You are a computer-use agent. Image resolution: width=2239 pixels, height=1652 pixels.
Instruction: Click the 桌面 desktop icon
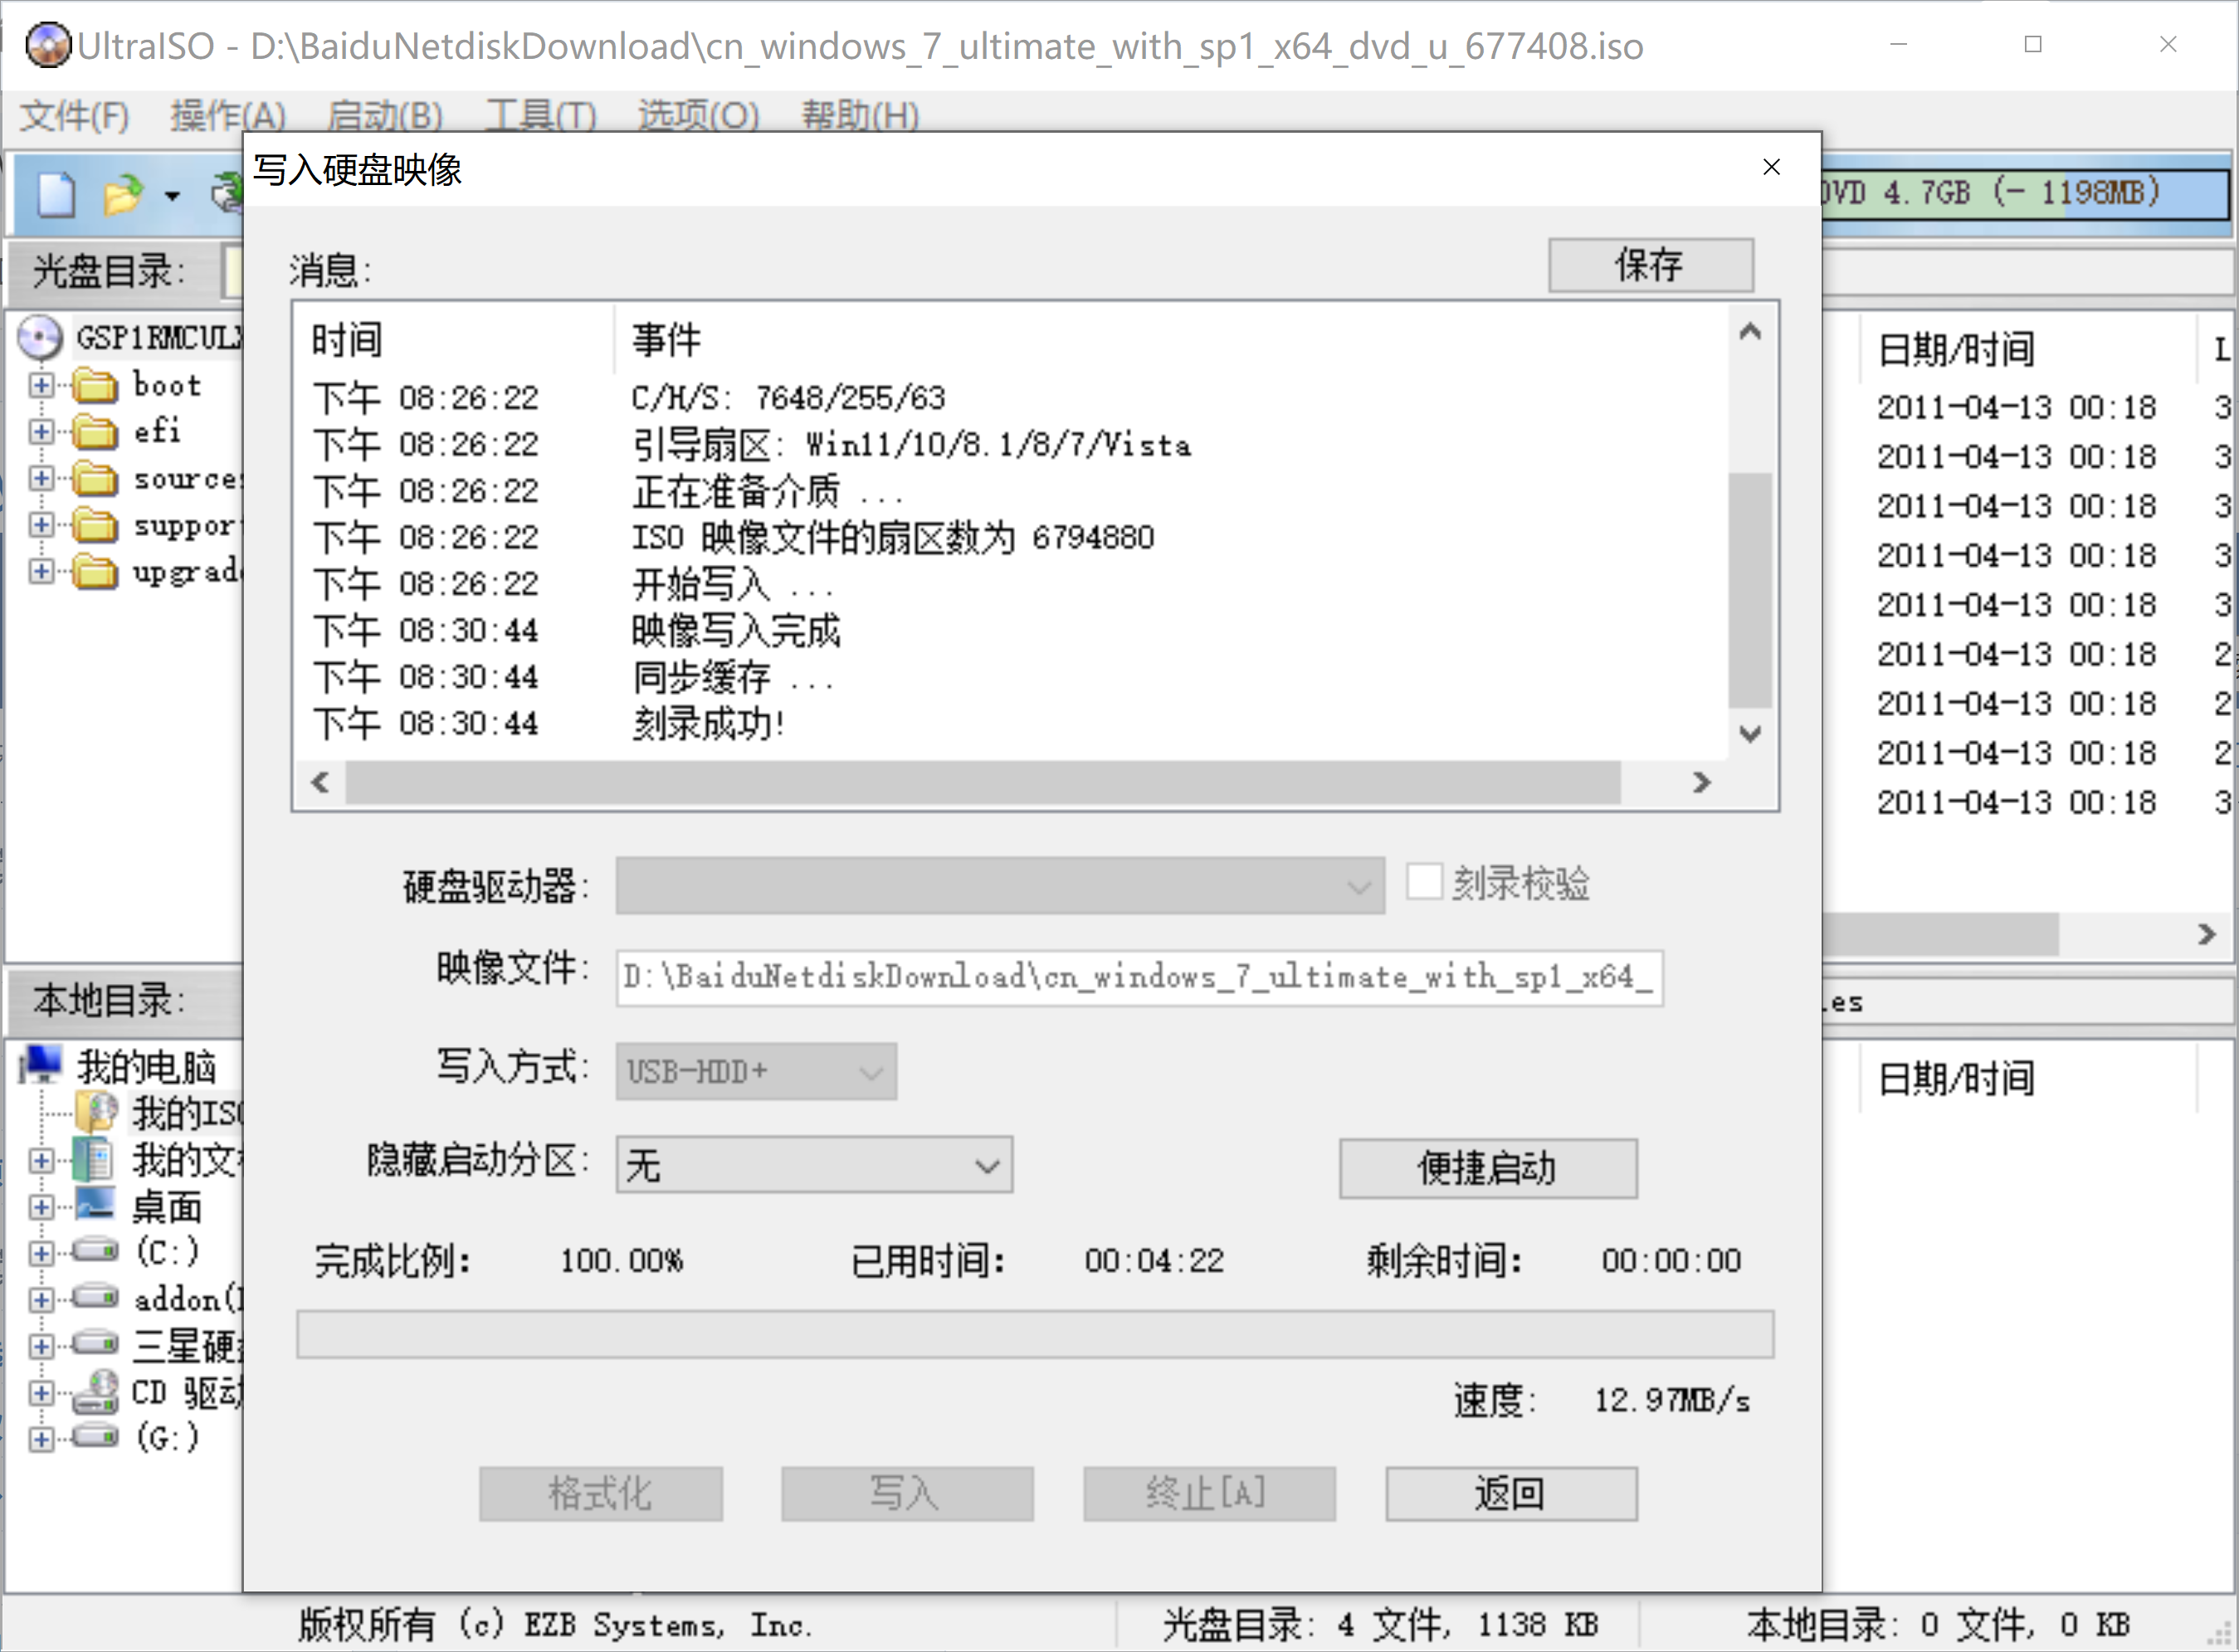[x=95, y=1205]
